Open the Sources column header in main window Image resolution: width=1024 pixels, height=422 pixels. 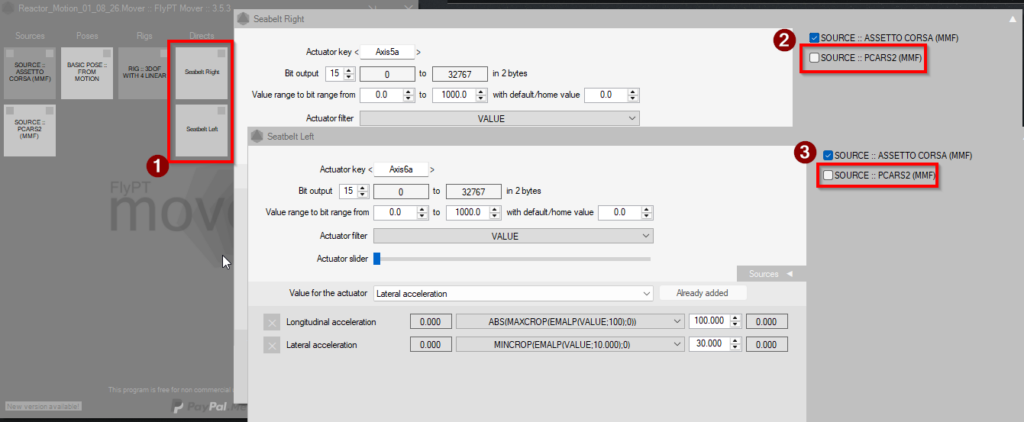(30, 35)
